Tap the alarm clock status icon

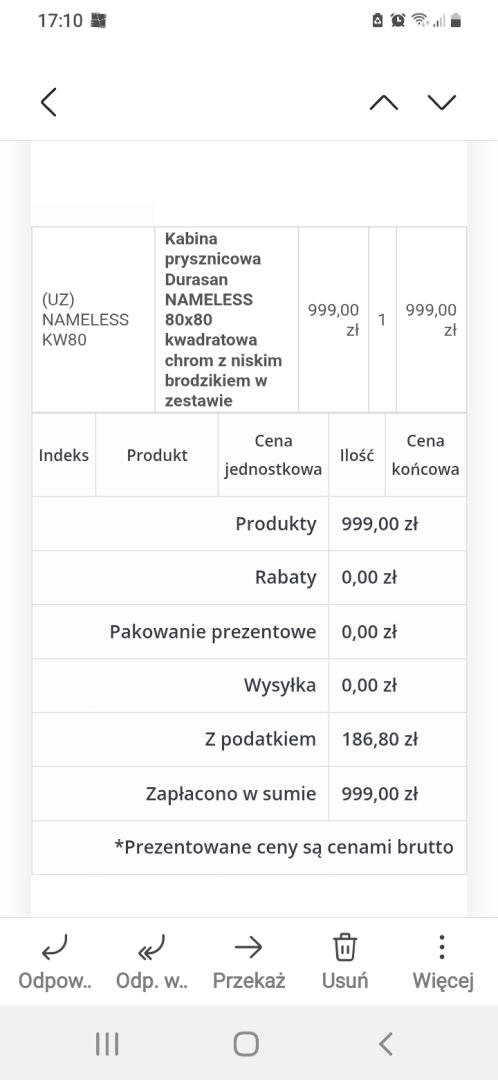point(398,21)
